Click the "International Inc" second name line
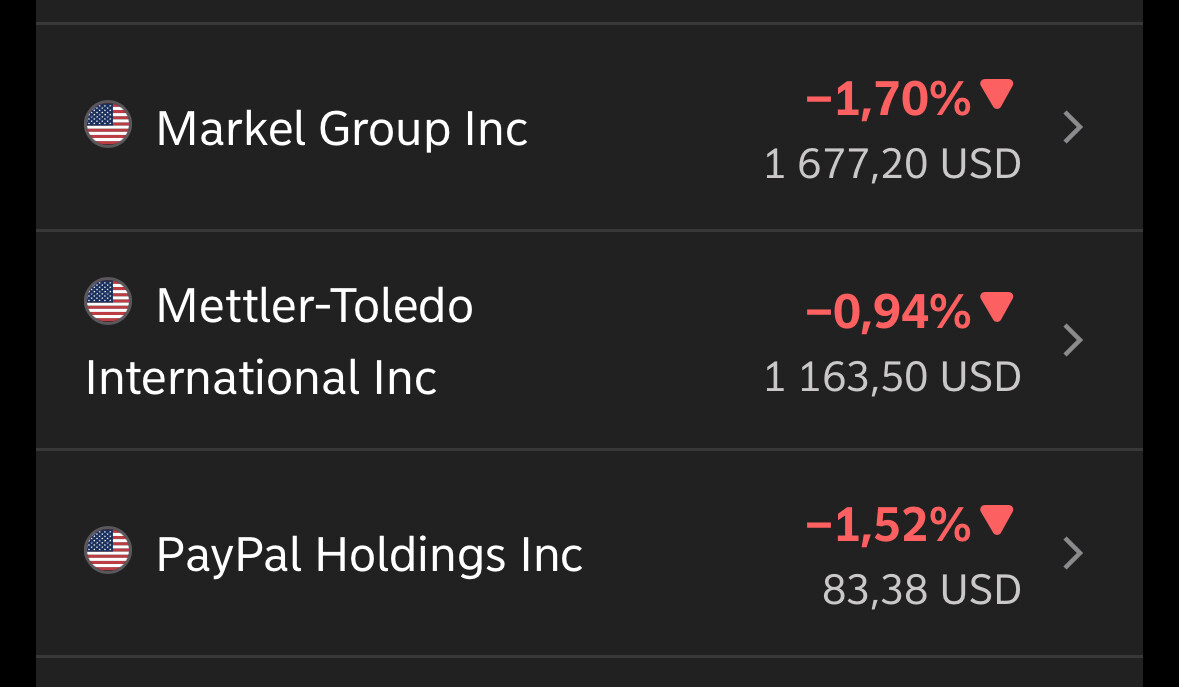Screen dimensions: 1179x687 pos(261,378)
